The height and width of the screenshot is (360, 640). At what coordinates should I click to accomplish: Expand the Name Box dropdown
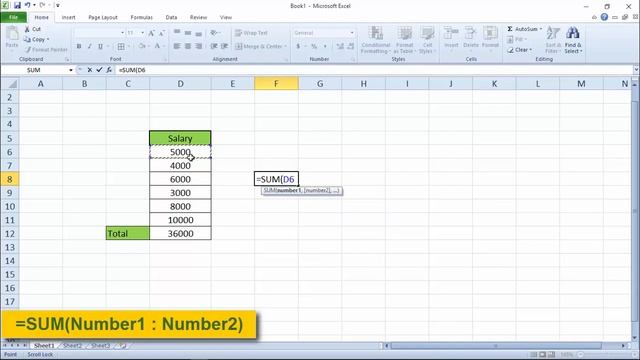pyautogui.click(x=71, y=70)
